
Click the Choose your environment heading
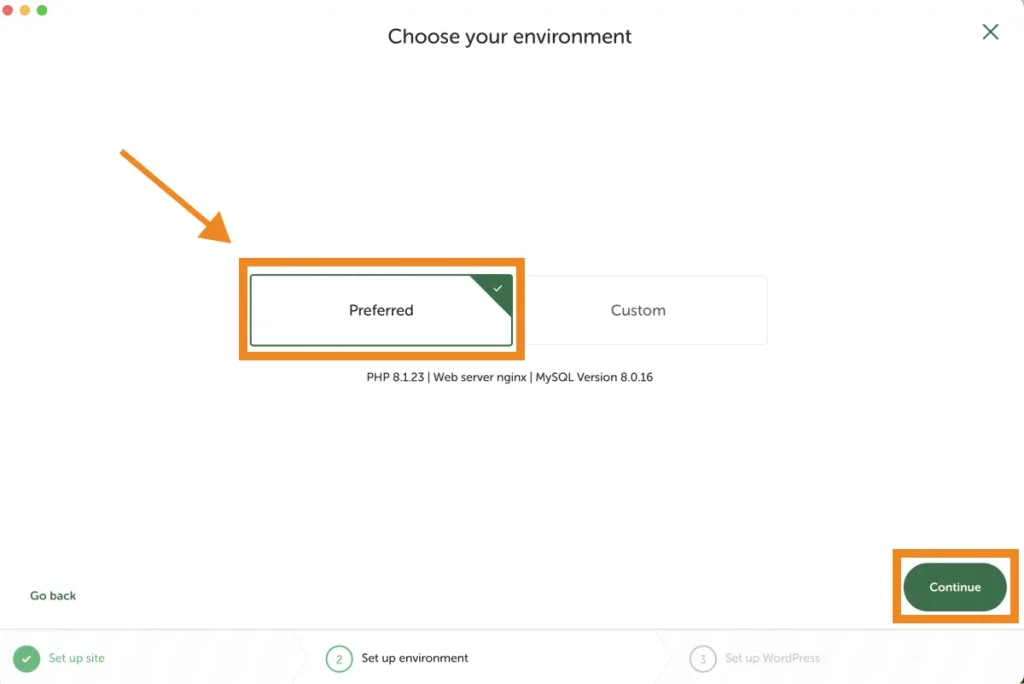pyautogui.click(x=510, y=37)
